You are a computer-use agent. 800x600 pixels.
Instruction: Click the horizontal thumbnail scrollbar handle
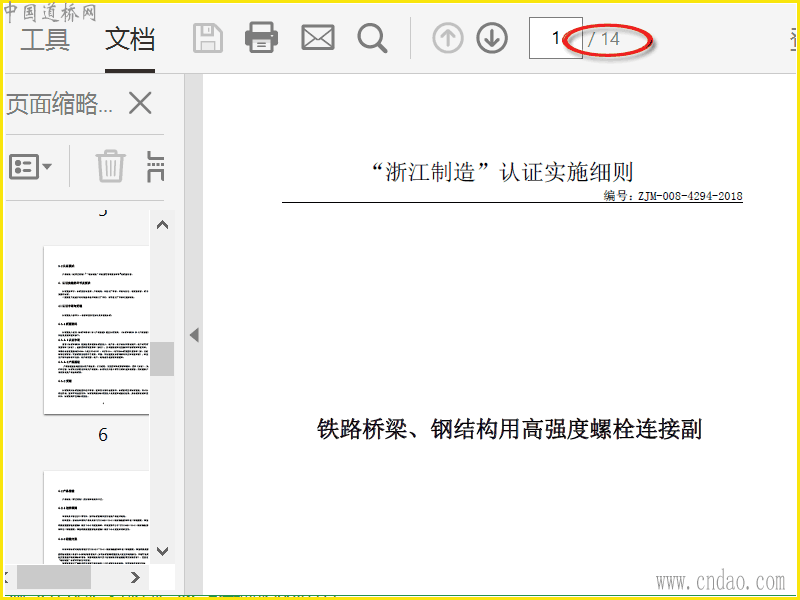54,577
